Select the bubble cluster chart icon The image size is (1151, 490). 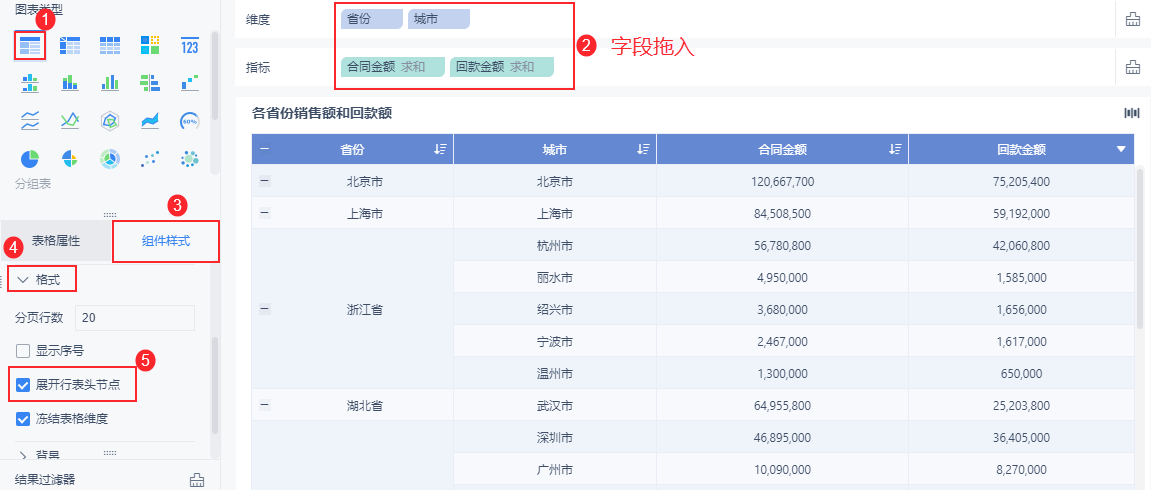(189, 158)
